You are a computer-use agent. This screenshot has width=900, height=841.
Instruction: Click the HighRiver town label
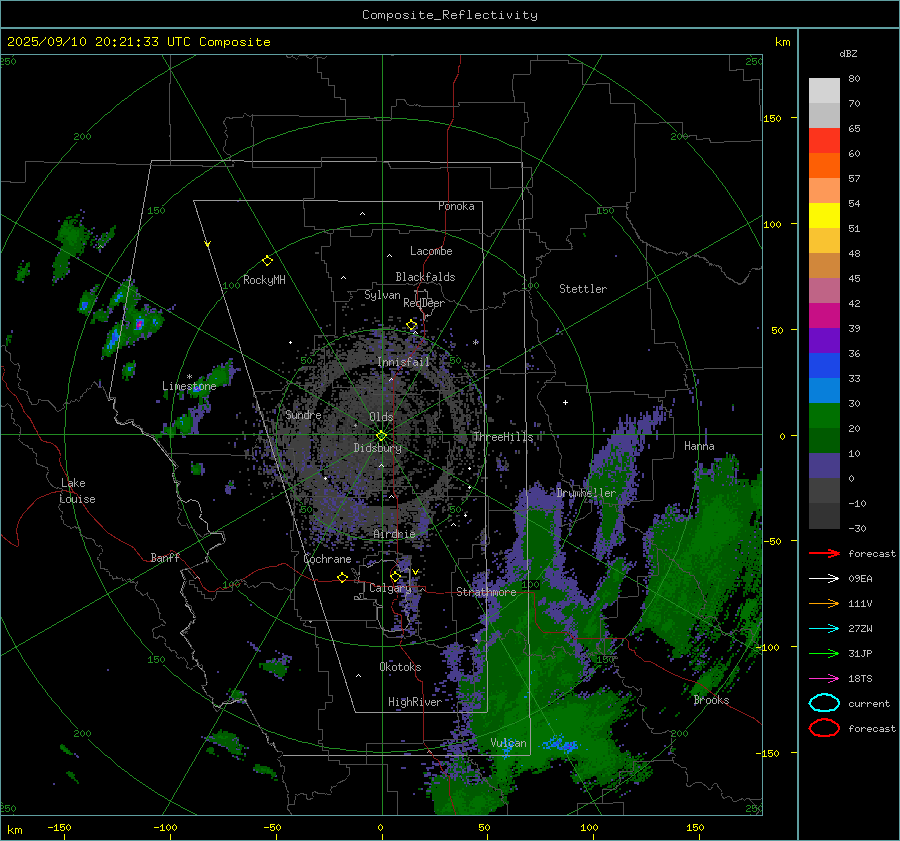(415, 702)
